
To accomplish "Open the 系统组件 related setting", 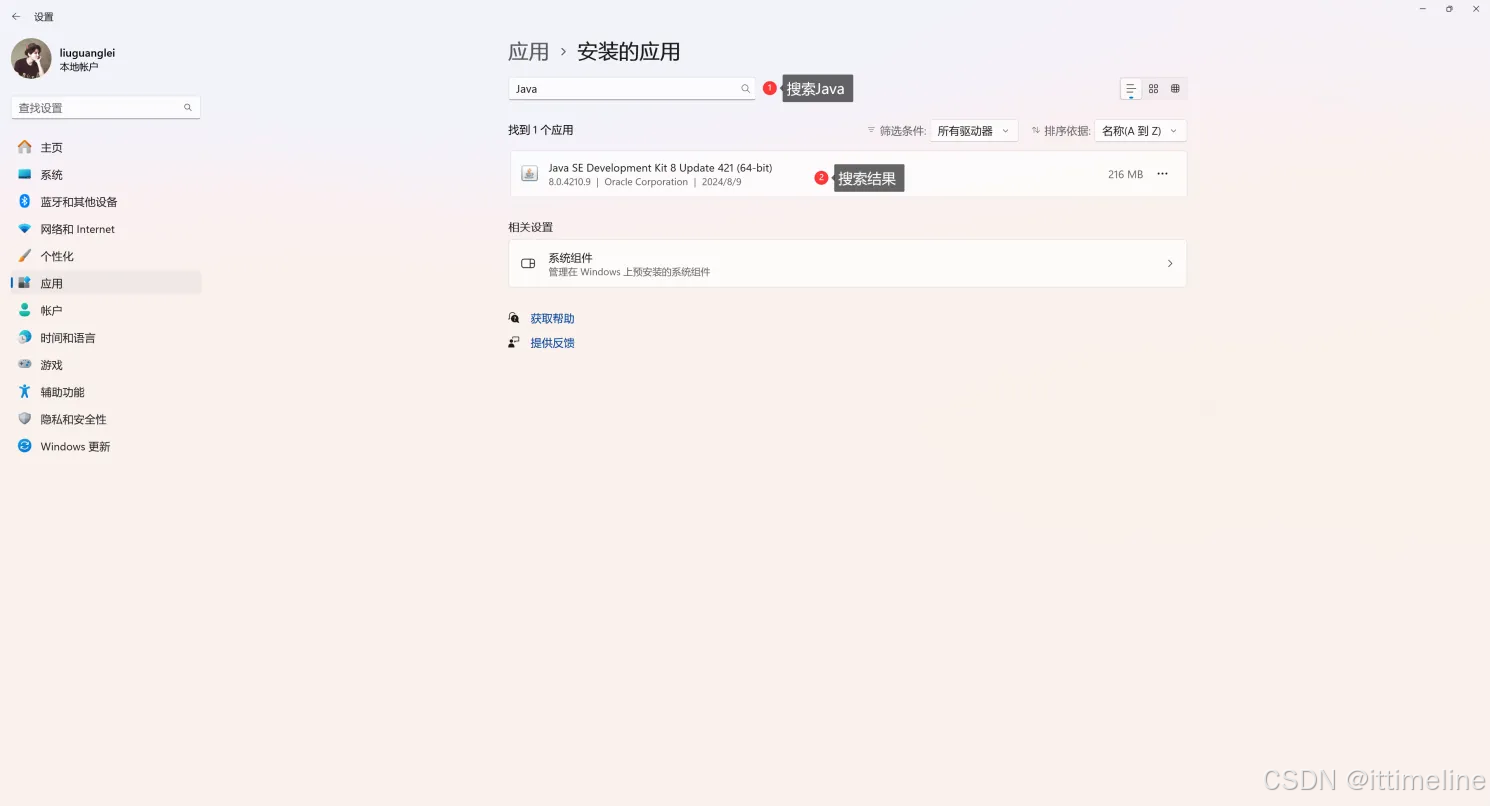I will pos(848,264).
